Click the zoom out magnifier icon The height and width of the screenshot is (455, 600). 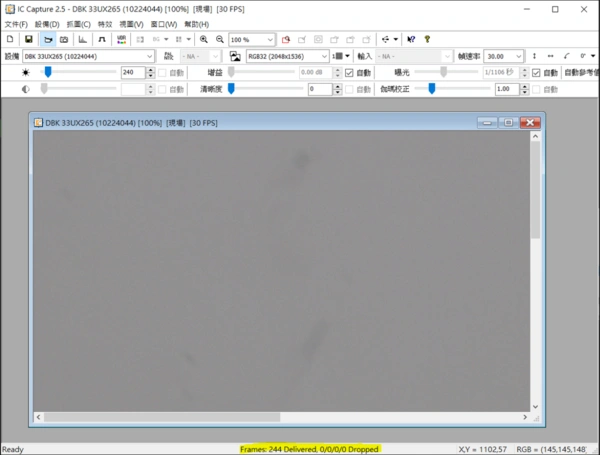pos(219,39)
